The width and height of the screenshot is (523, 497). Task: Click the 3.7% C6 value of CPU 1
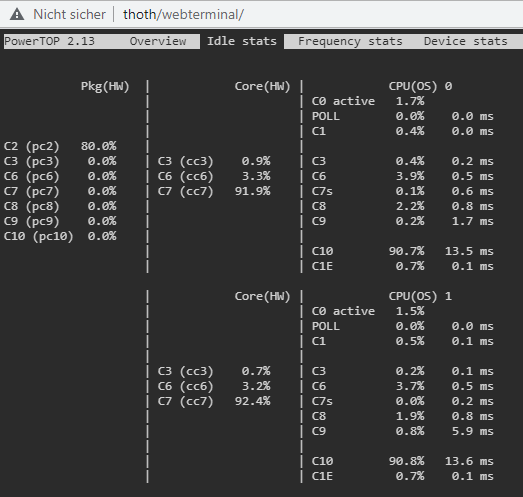pos(410,386)
